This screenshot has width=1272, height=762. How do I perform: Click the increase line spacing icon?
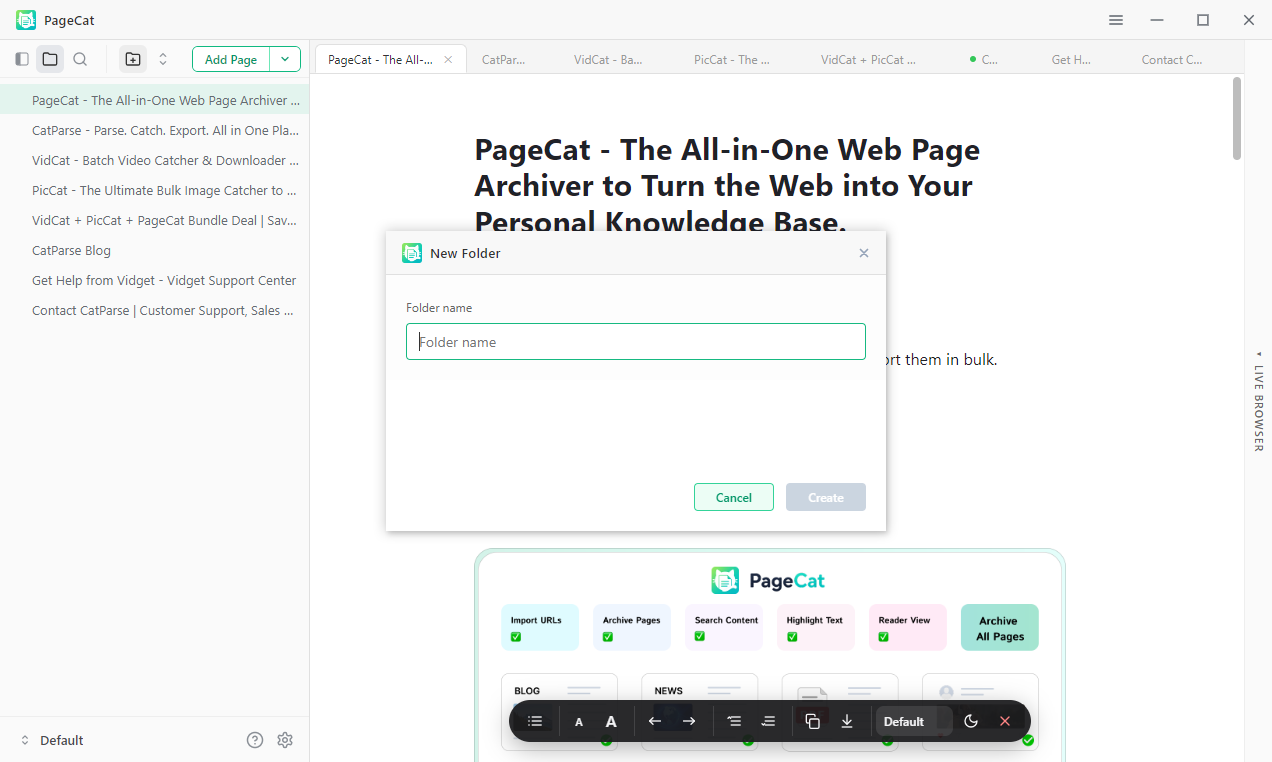768,721
